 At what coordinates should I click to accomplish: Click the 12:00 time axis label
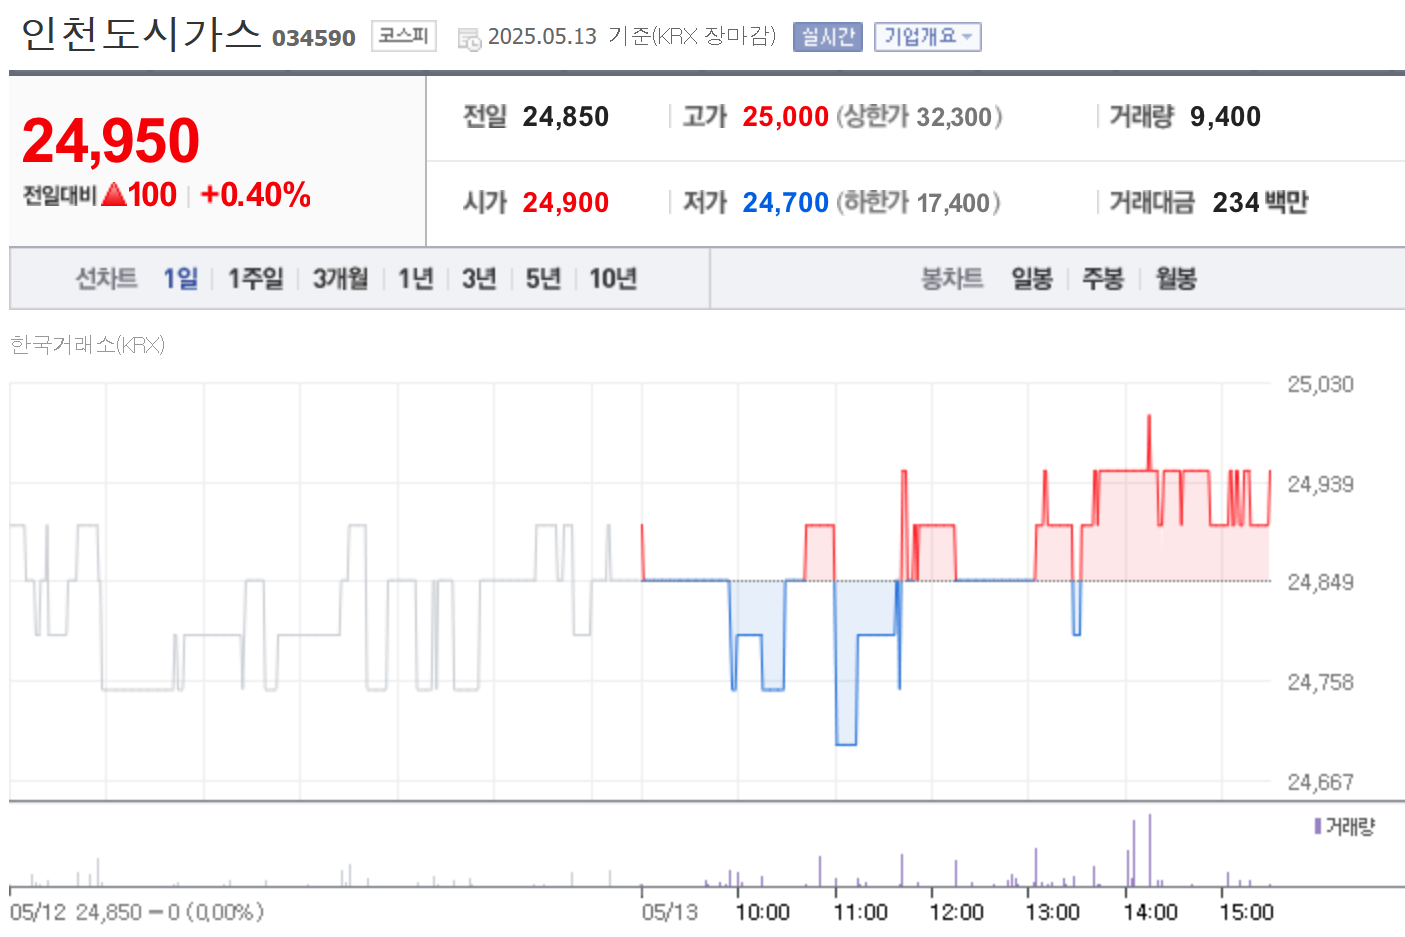click(957, 912)
